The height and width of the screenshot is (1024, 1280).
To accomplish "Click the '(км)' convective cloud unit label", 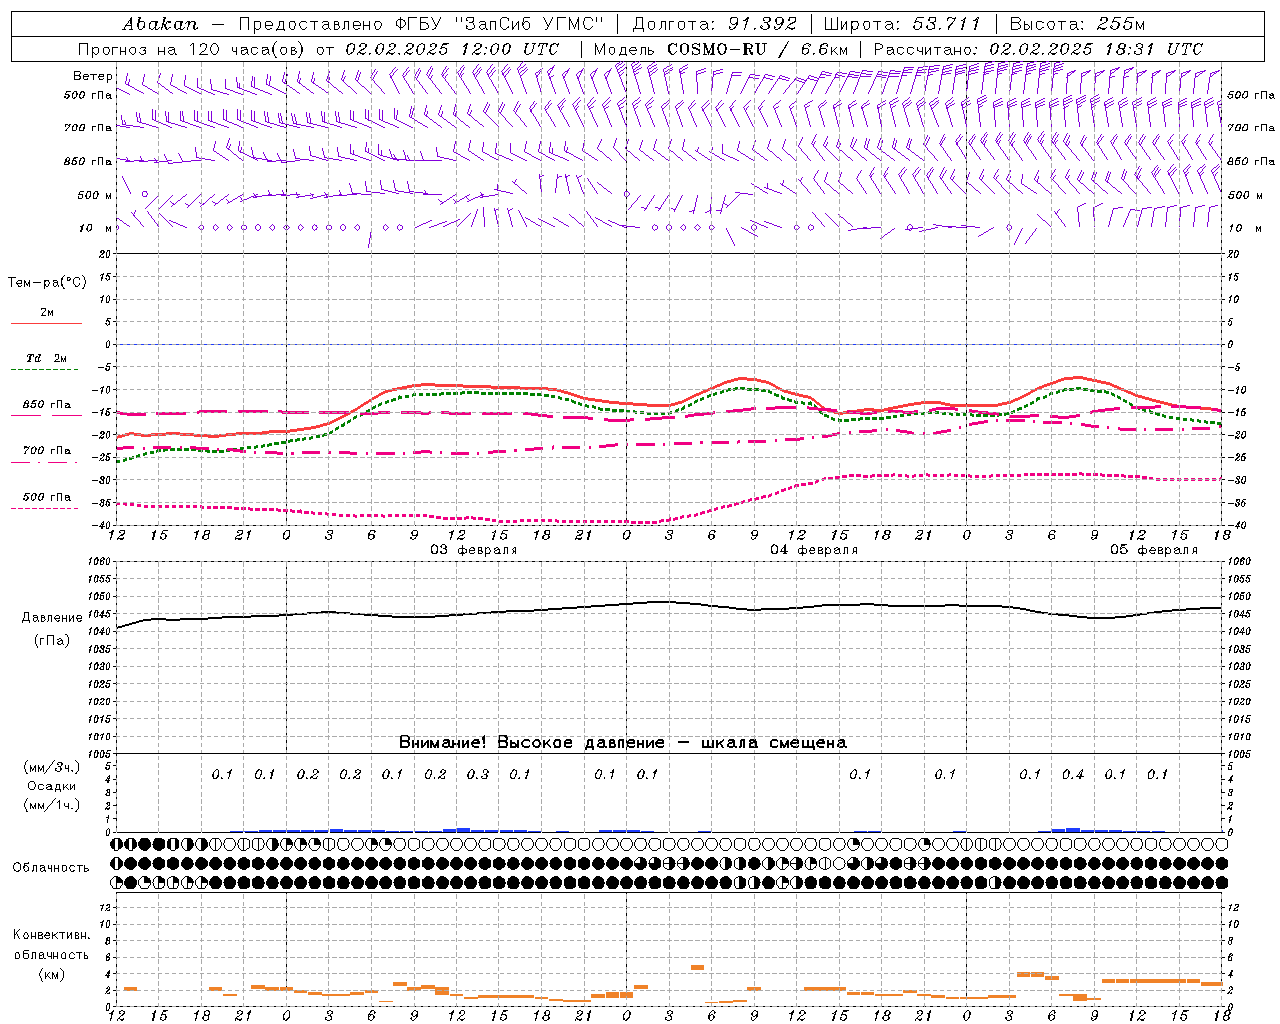I will click(x=51, y=974).
